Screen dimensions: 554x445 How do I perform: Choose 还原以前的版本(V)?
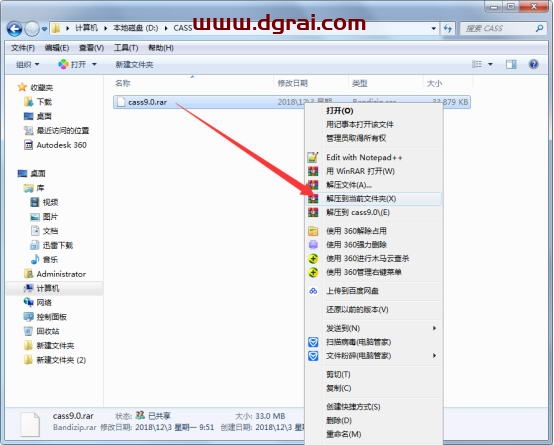coord(374,310)
